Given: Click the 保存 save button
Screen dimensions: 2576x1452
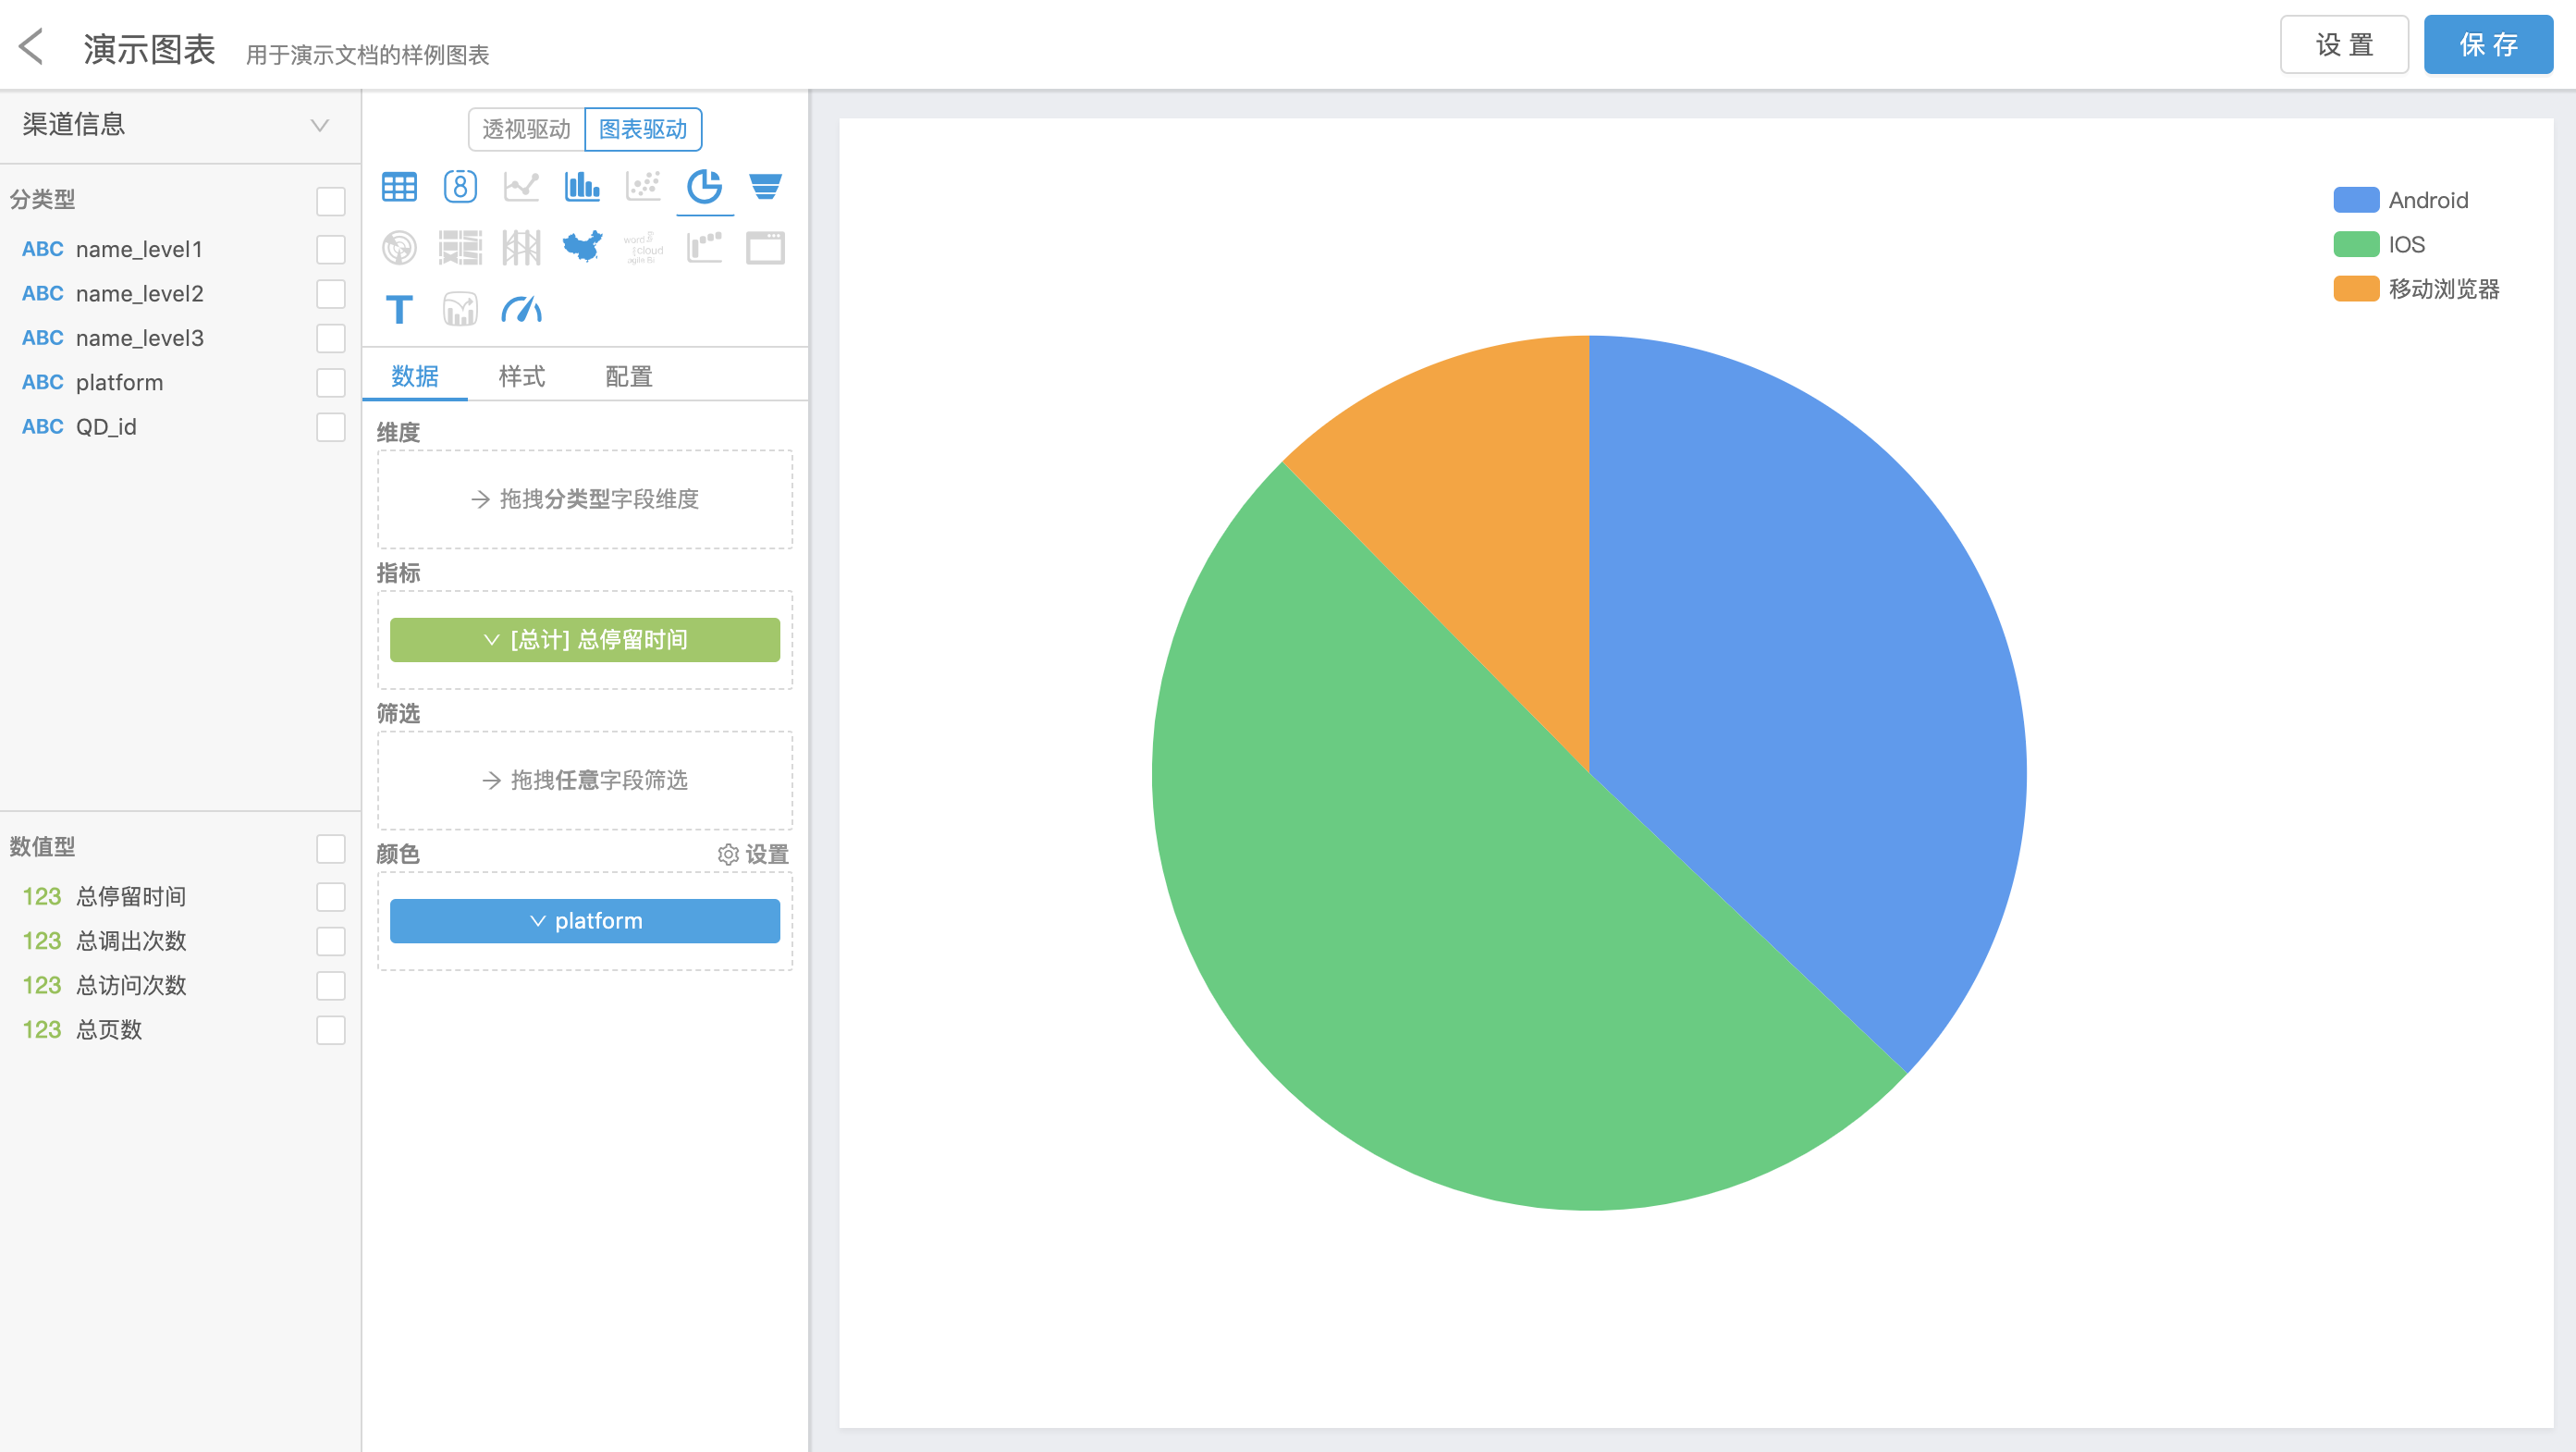Looking at the screenshot, I should (2487, 45).
